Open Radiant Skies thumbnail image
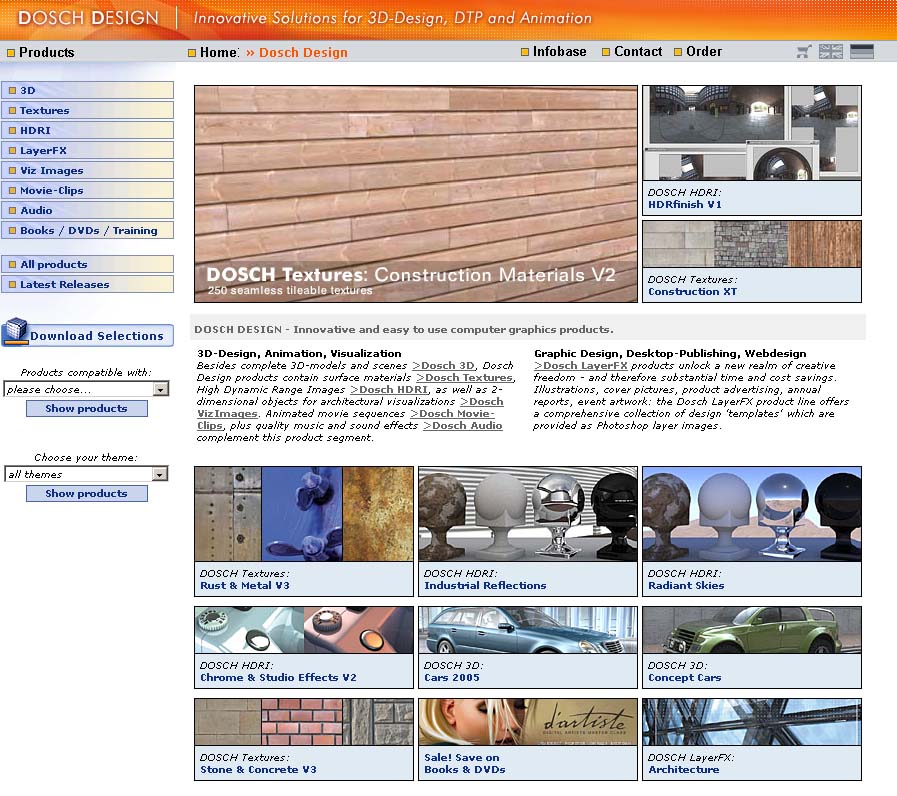This screenshot has height=796, width=897. (x=752, y=514)
